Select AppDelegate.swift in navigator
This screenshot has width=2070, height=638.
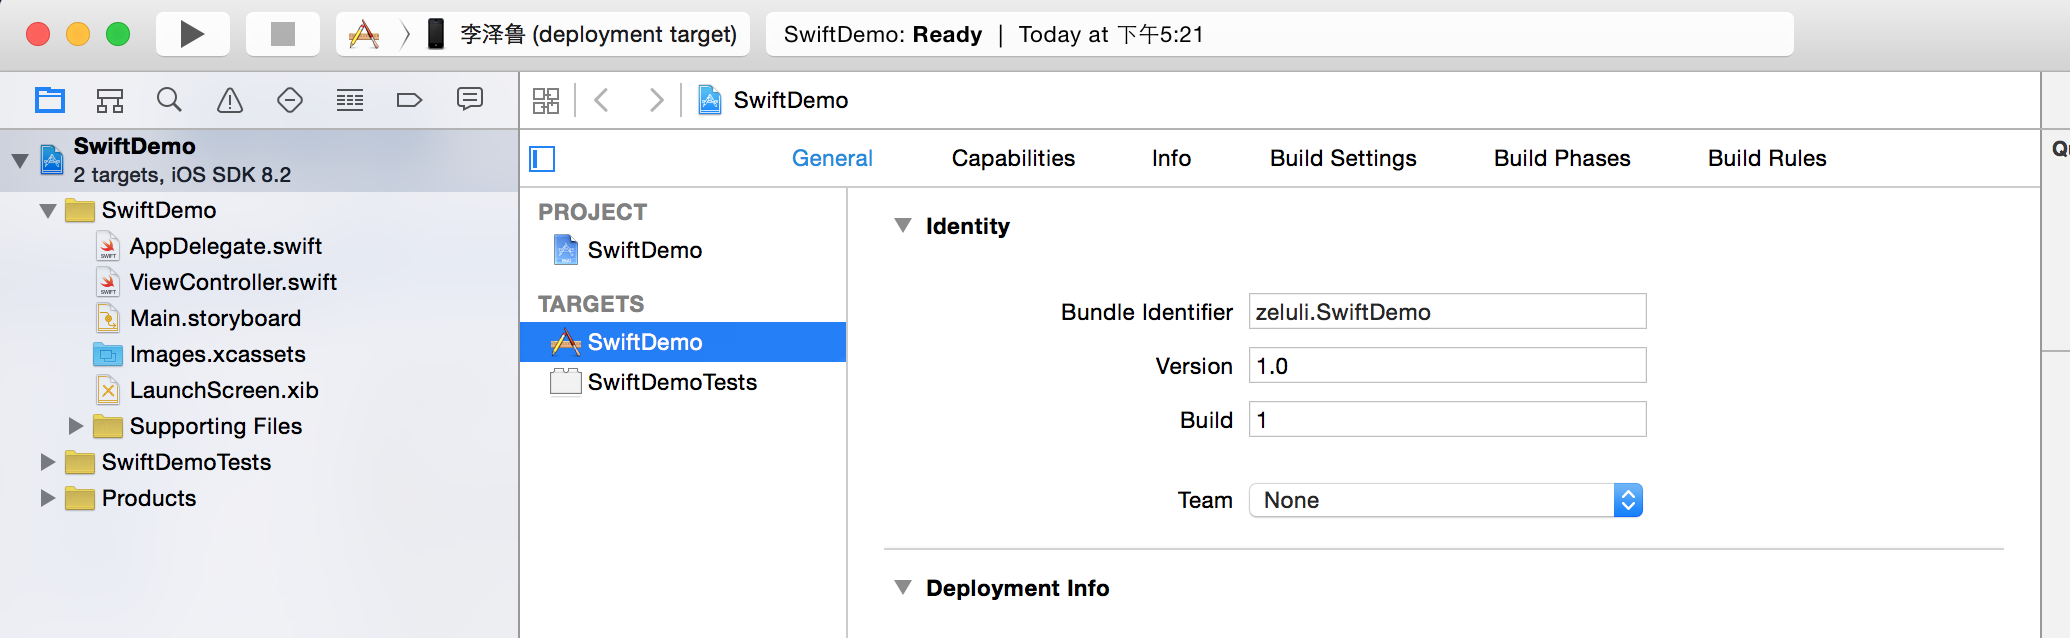pyautogui.click(x=226, y=246)
